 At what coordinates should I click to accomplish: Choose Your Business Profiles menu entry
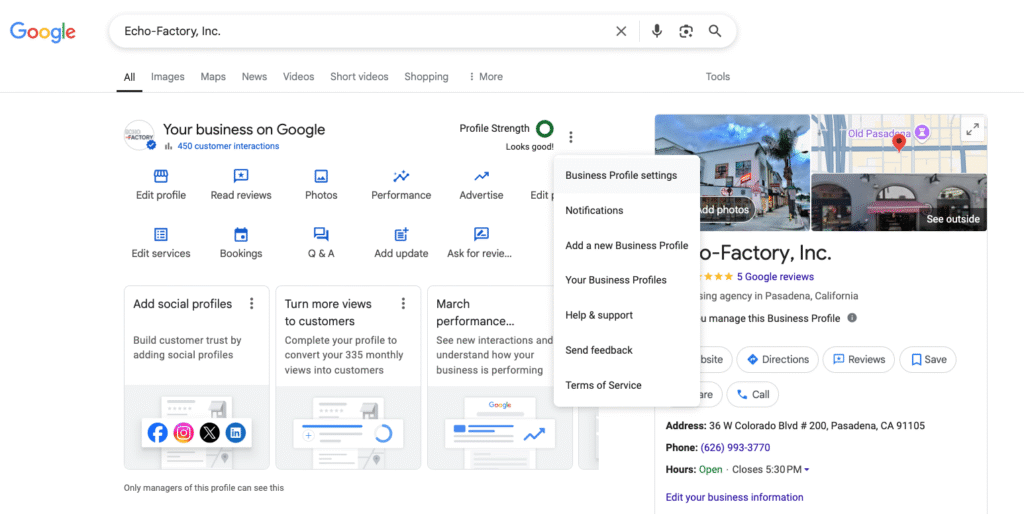627,280
